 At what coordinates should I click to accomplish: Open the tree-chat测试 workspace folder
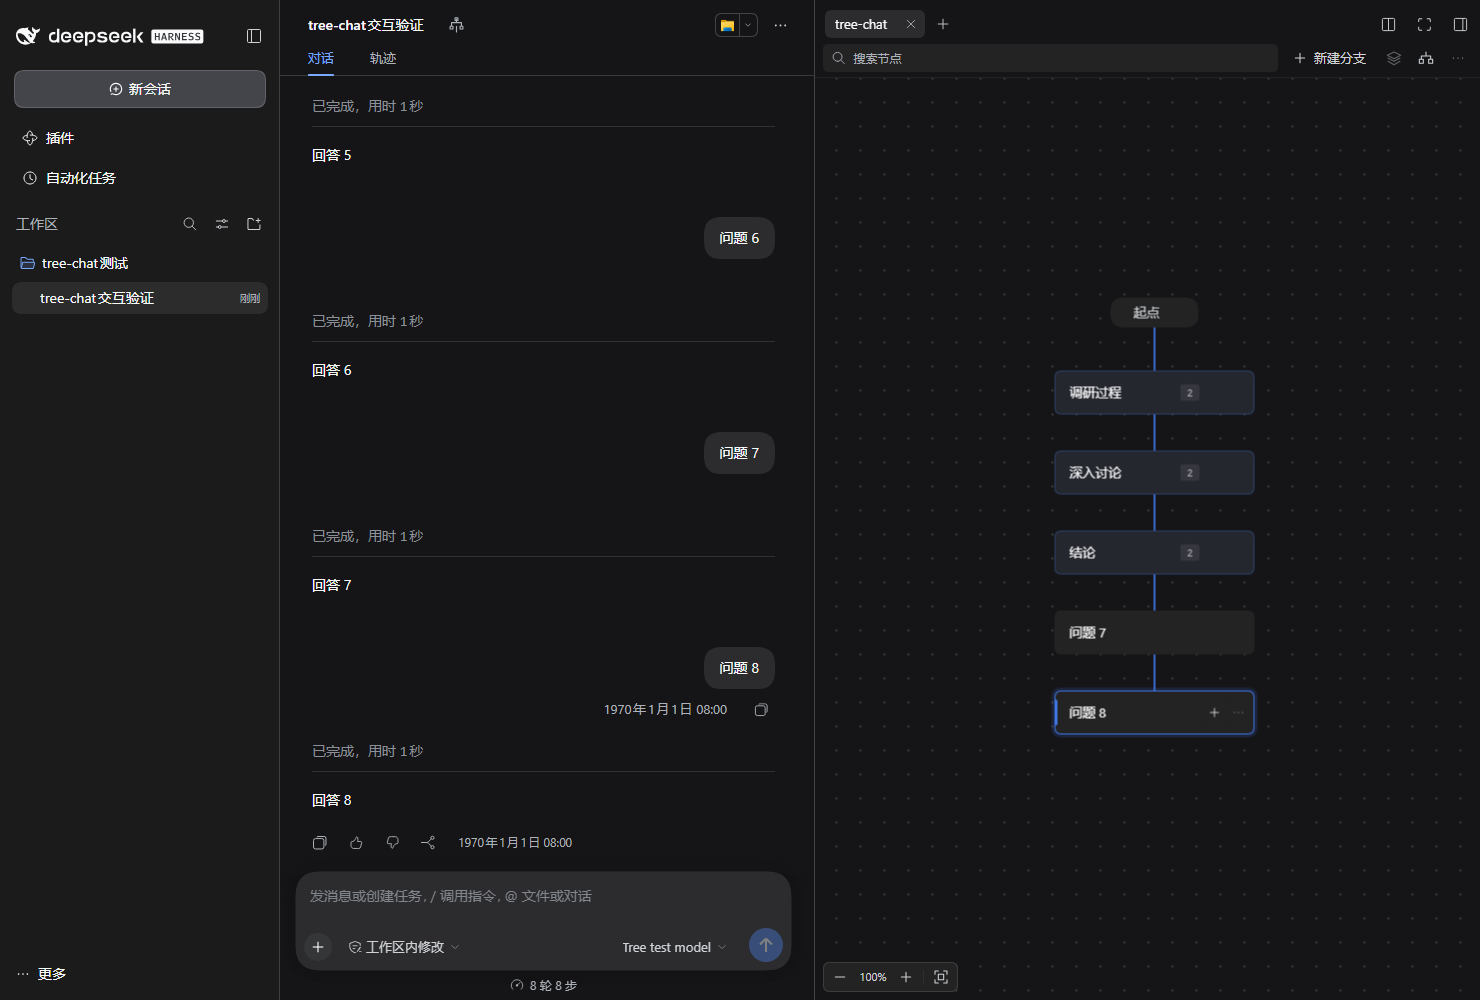pos(140,263)
